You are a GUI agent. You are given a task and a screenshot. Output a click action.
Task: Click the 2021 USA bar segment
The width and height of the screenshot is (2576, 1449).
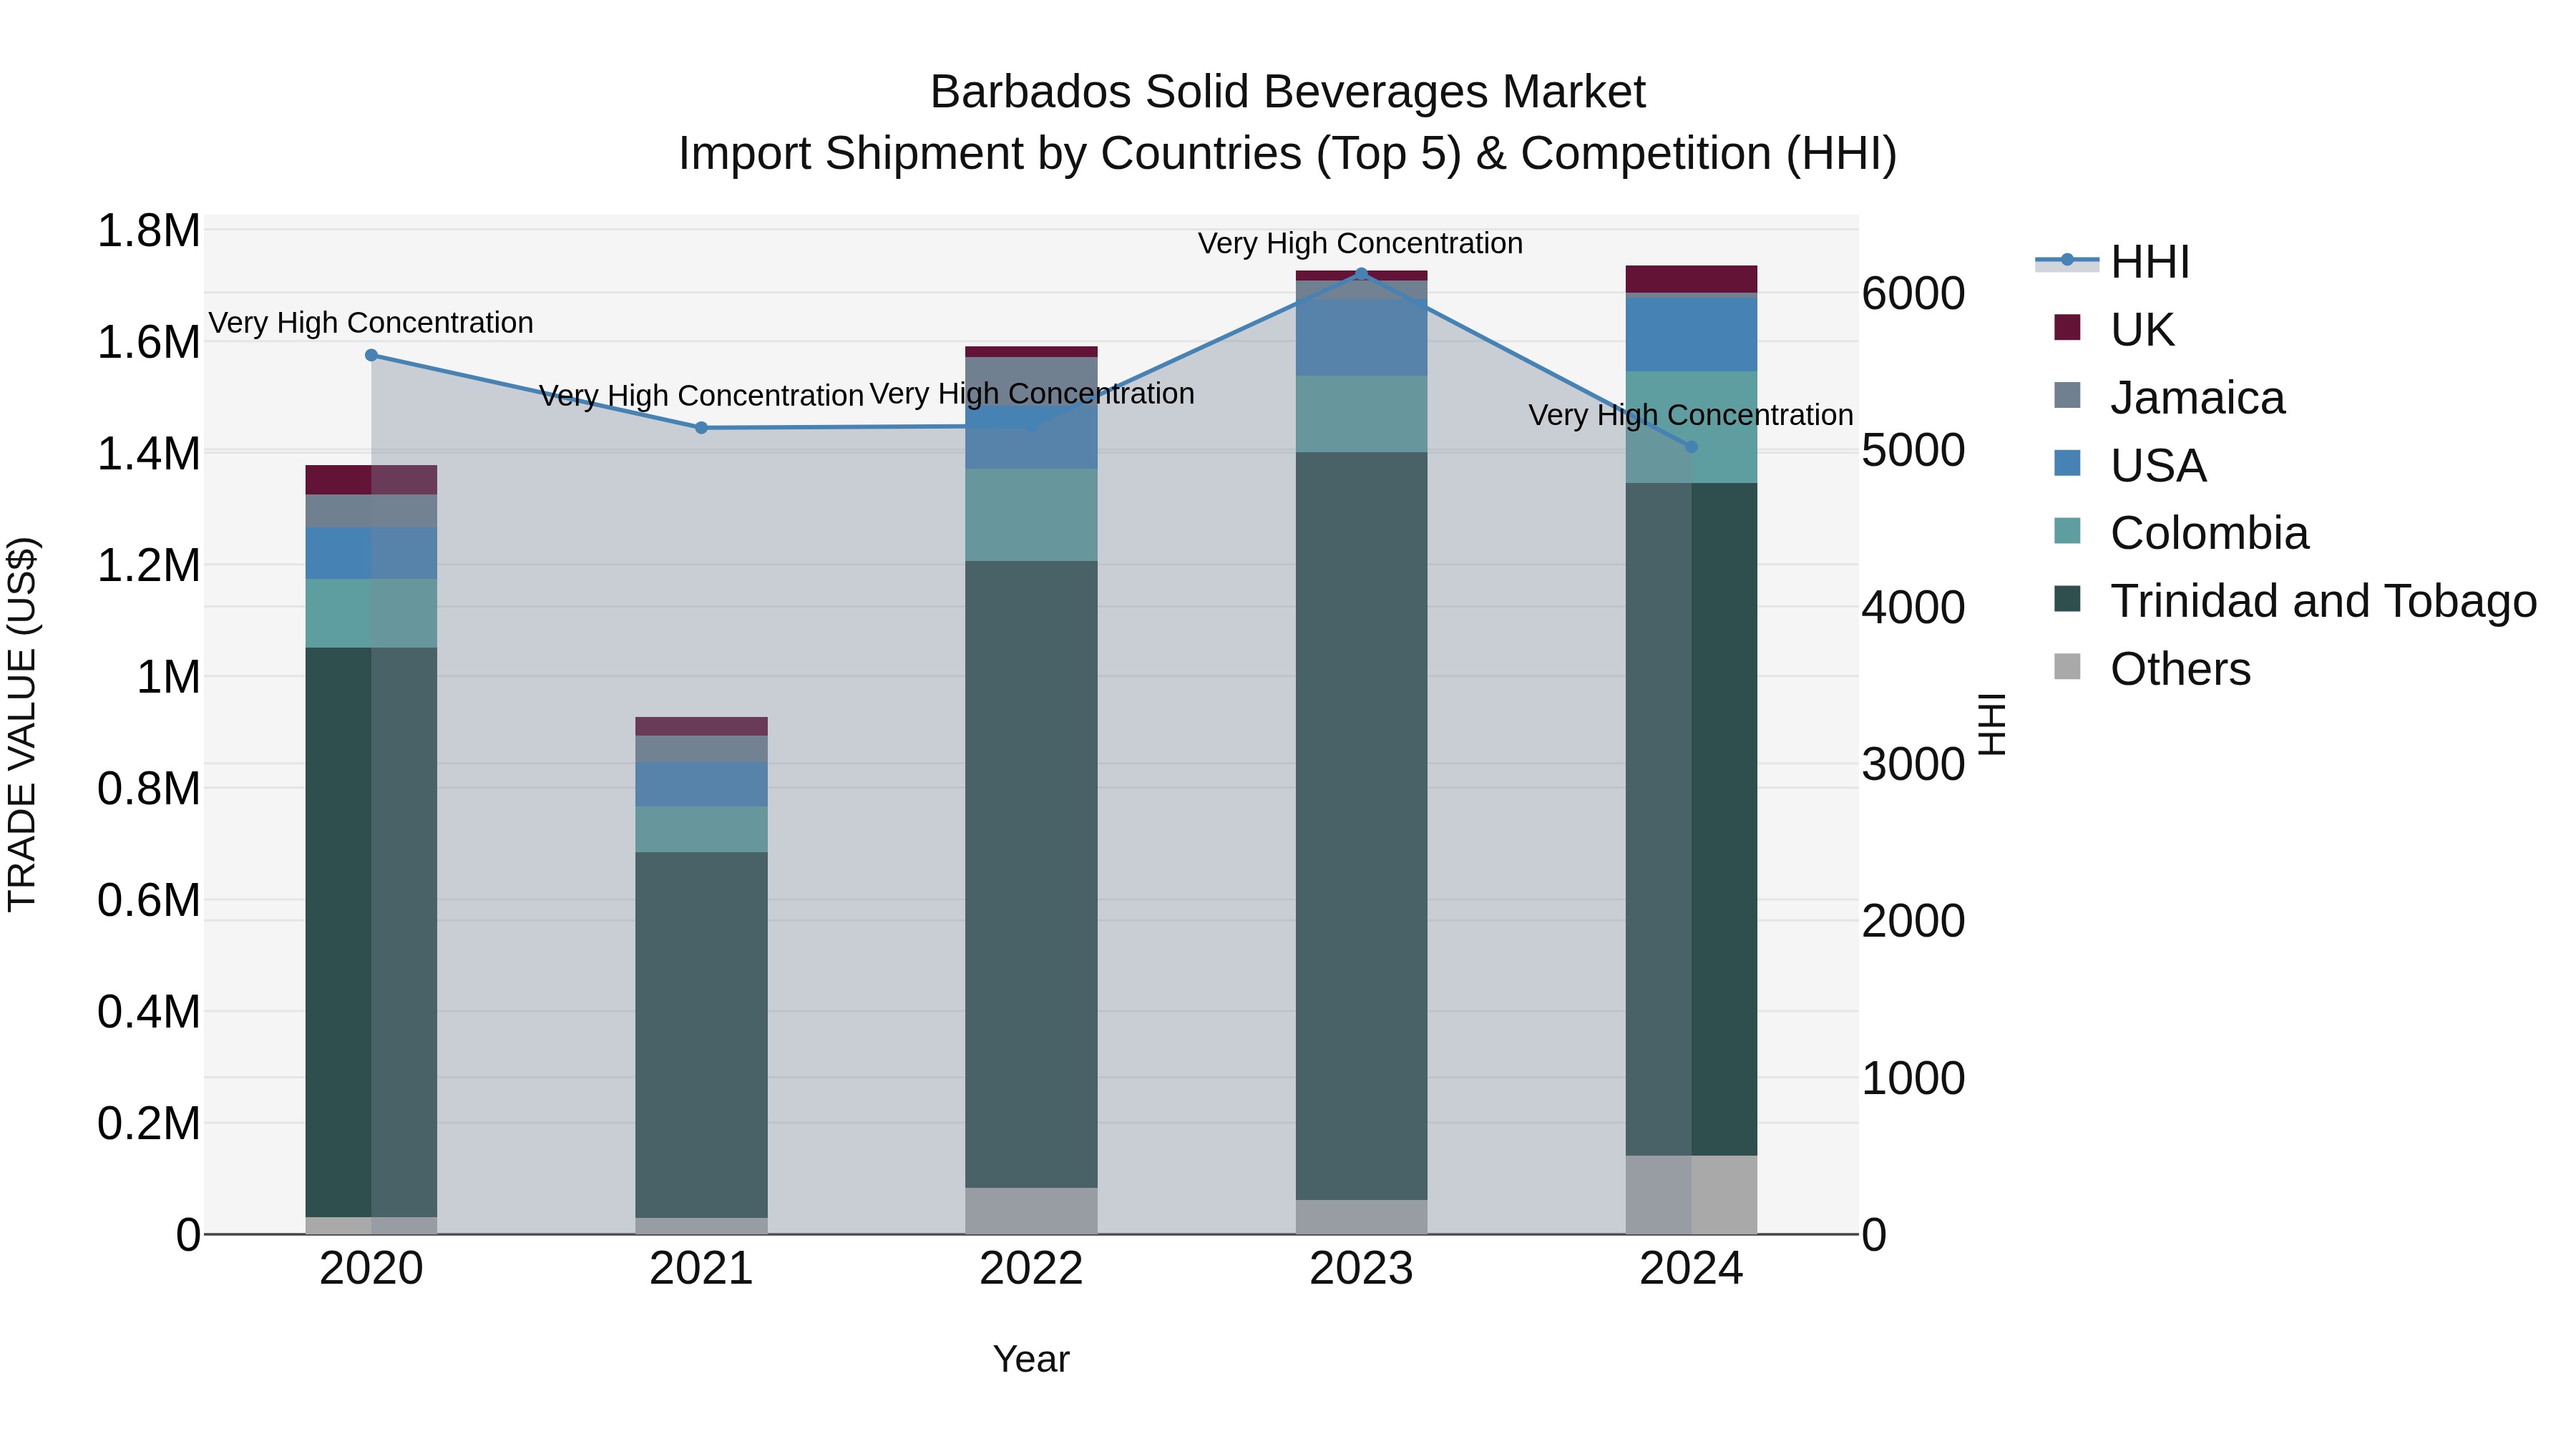click(x=701, y=784)
